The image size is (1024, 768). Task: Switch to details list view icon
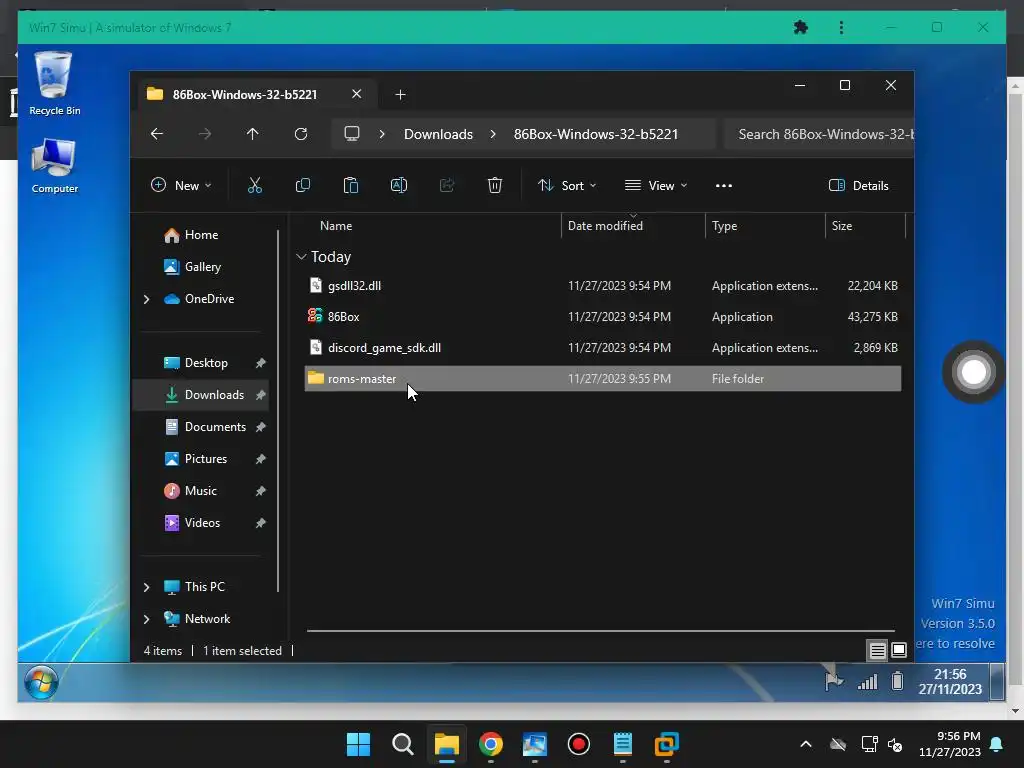click(877, 650)
